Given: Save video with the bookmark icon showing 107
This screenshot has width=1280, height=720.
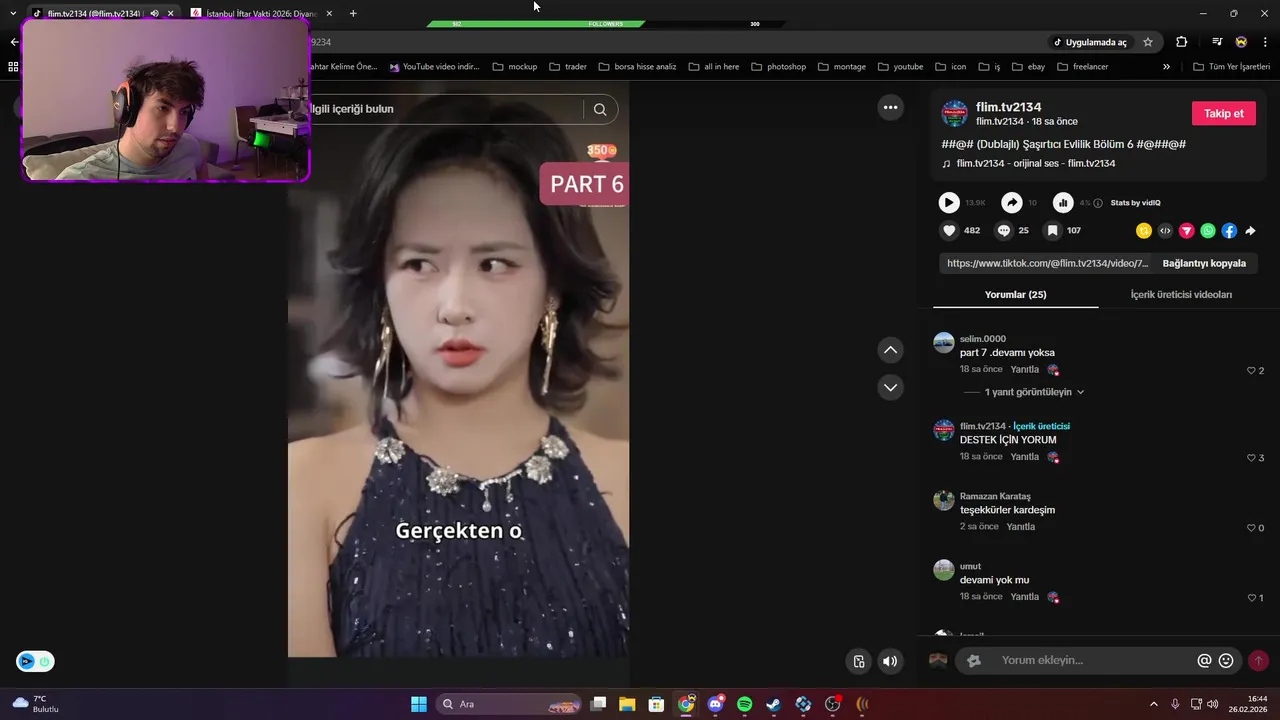Looking at the screenshot, I should click(1052, 230).
